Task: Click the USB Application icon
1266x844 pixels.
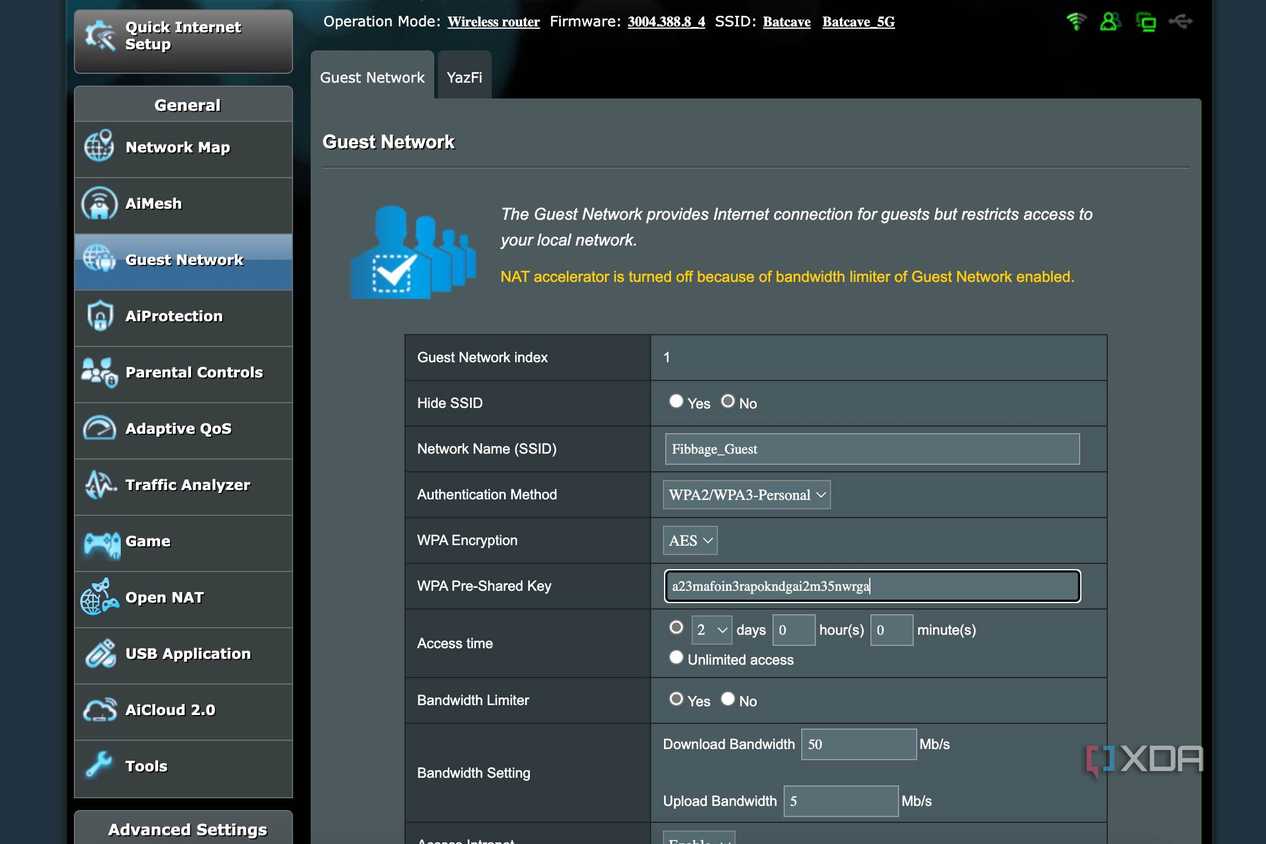Action: [x=100, y=654]
